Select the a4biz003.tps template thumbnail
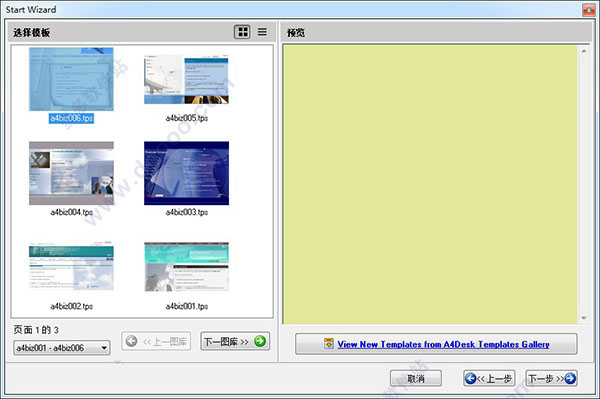The height and width of the screenshot is (399, 600). pos(186,173)
